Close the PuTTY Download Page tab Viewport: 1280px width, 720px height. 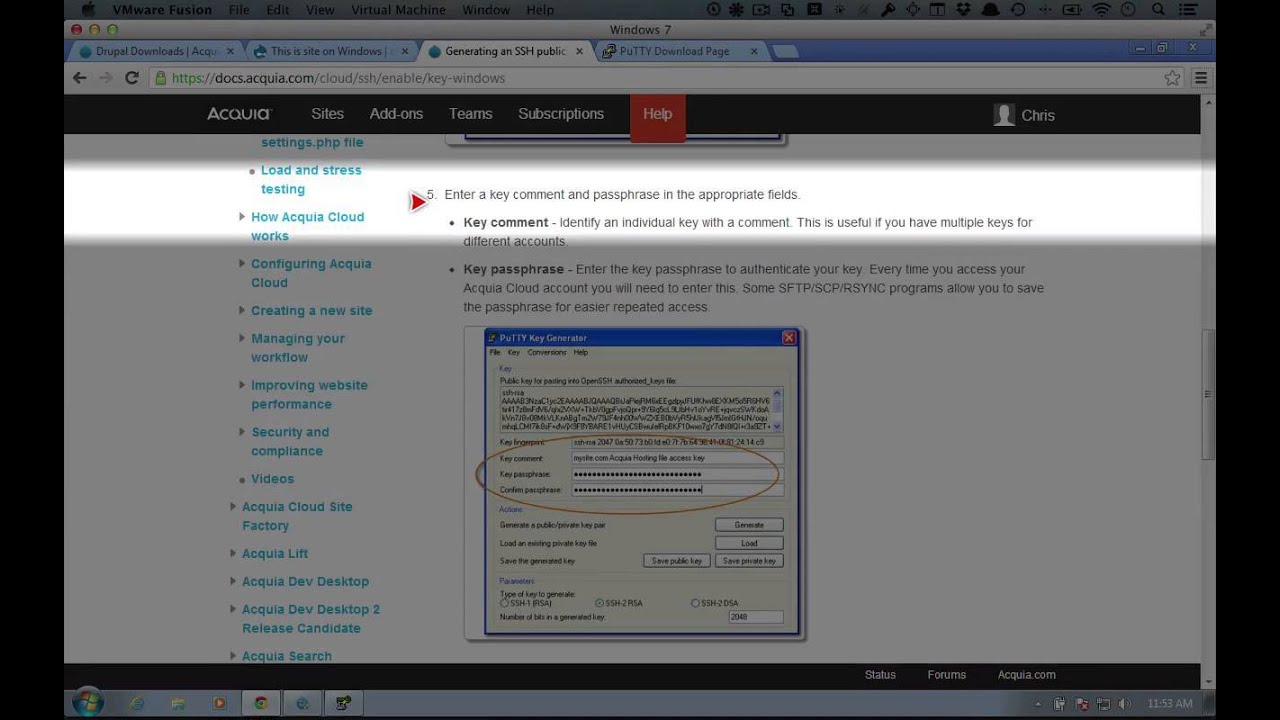753,51
